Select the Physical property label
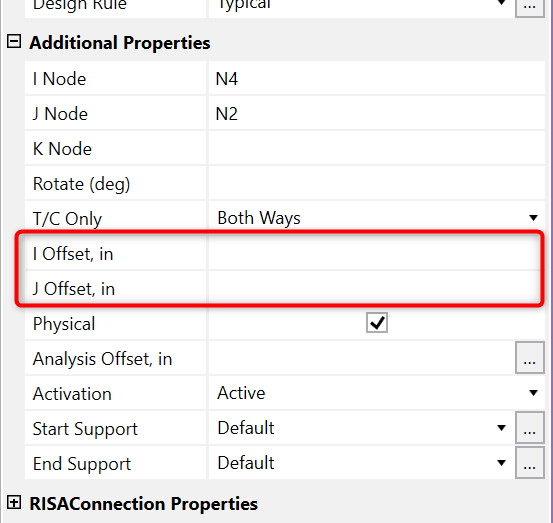 click(64, 323)
